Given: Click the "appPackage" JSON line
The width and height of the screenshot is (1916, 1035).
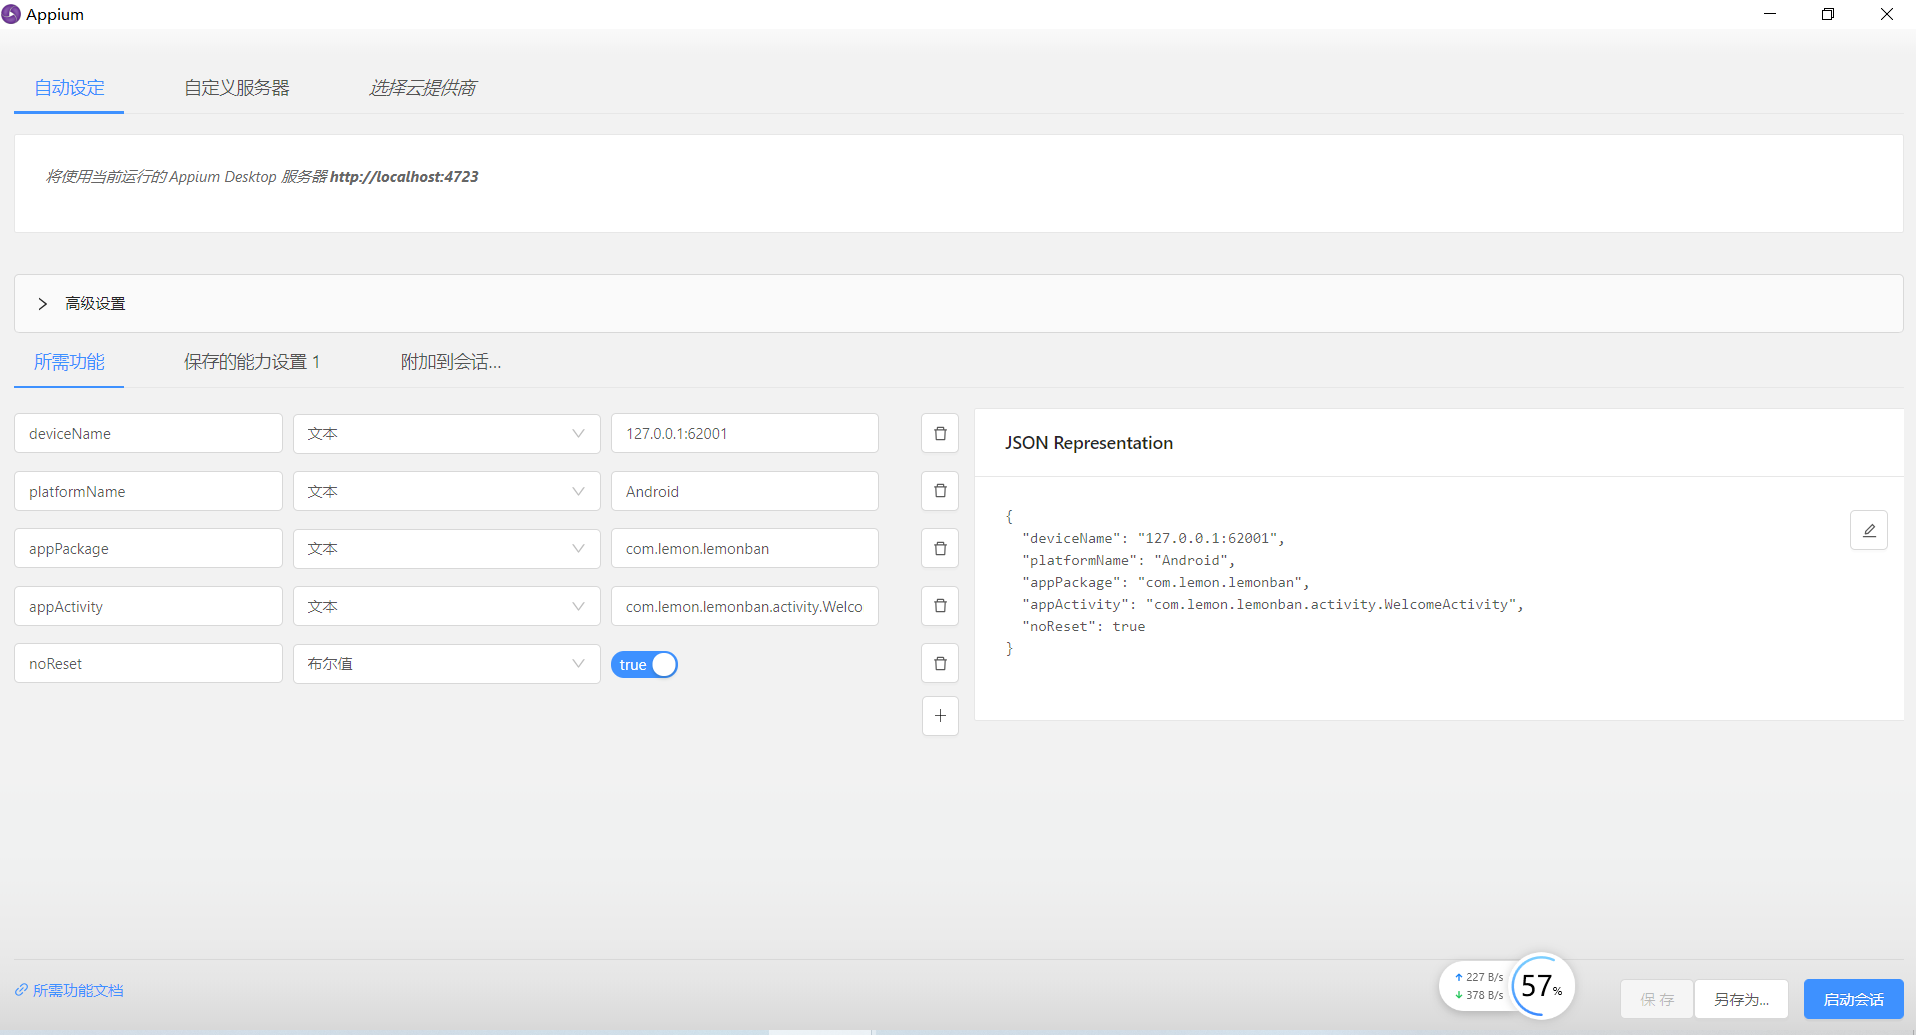Looking at the screenshot, I should point(1166,583).
